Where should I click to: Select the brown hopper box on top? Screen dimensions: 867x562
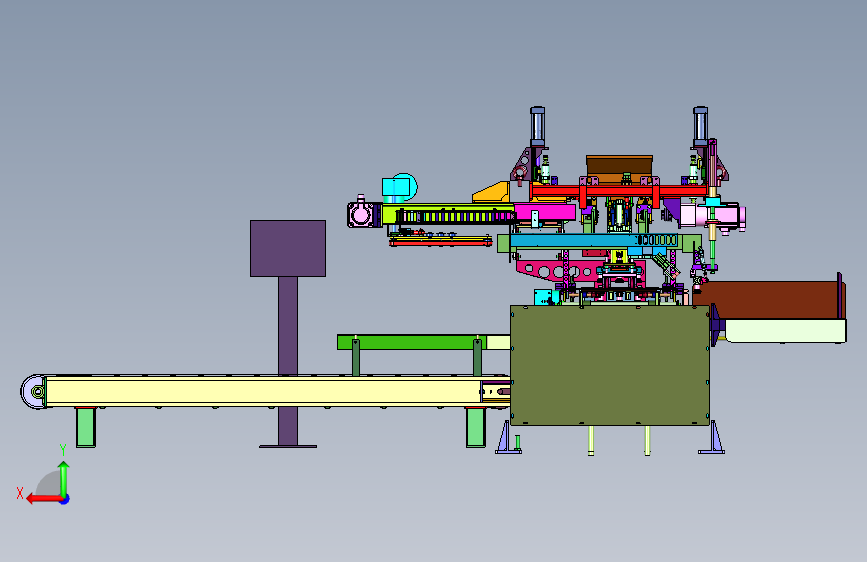[619, 169]
